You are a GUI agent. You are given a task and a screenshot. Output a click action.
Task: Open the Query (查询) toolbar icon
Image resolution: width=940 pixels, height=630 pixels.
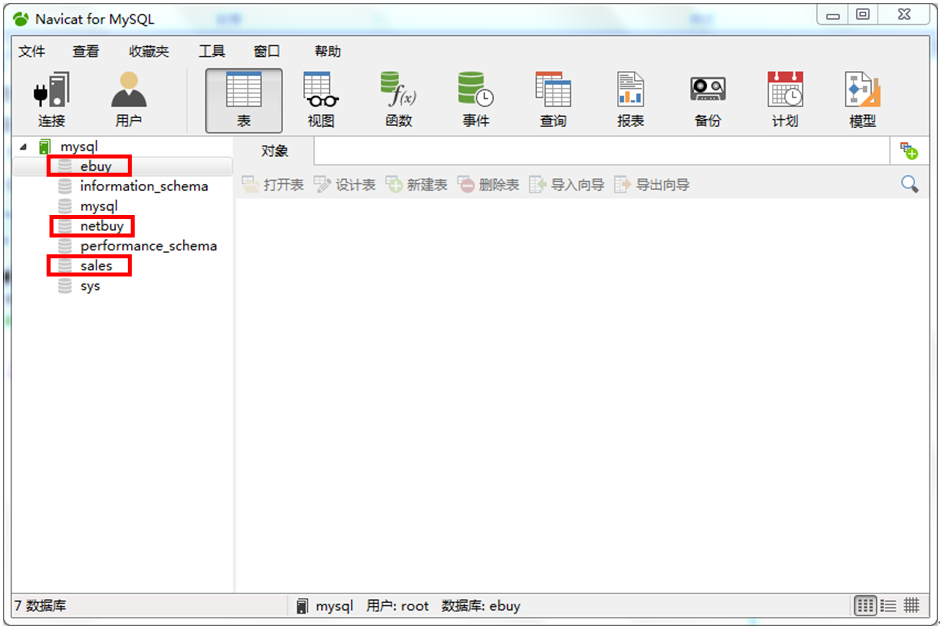tap(553, 100)
